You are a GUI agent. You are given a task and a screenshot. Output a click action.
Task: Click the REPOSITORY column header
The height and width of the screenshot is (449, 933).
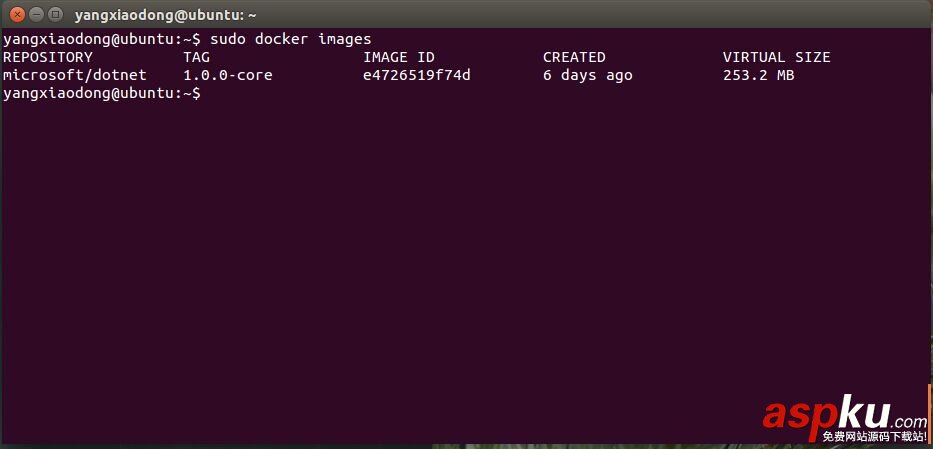pos(47,57)
